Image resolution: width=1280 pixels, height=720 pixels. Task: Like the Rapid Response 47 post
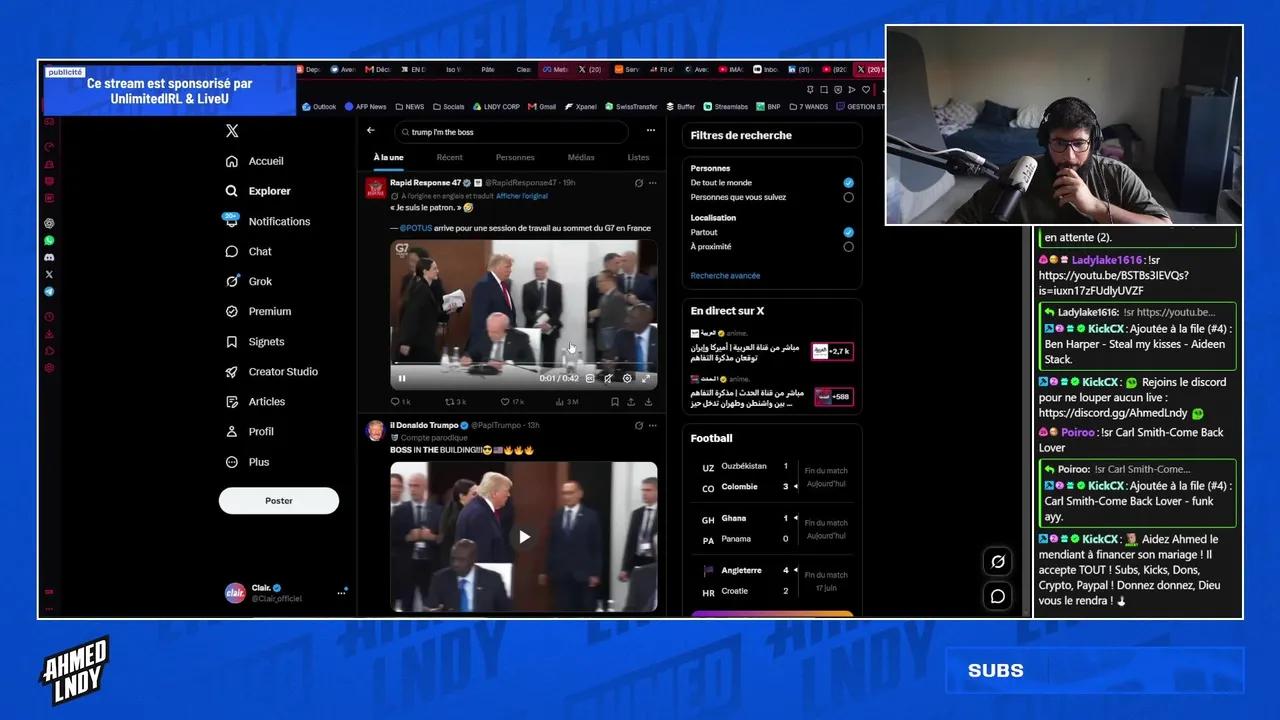pos(510,402)
